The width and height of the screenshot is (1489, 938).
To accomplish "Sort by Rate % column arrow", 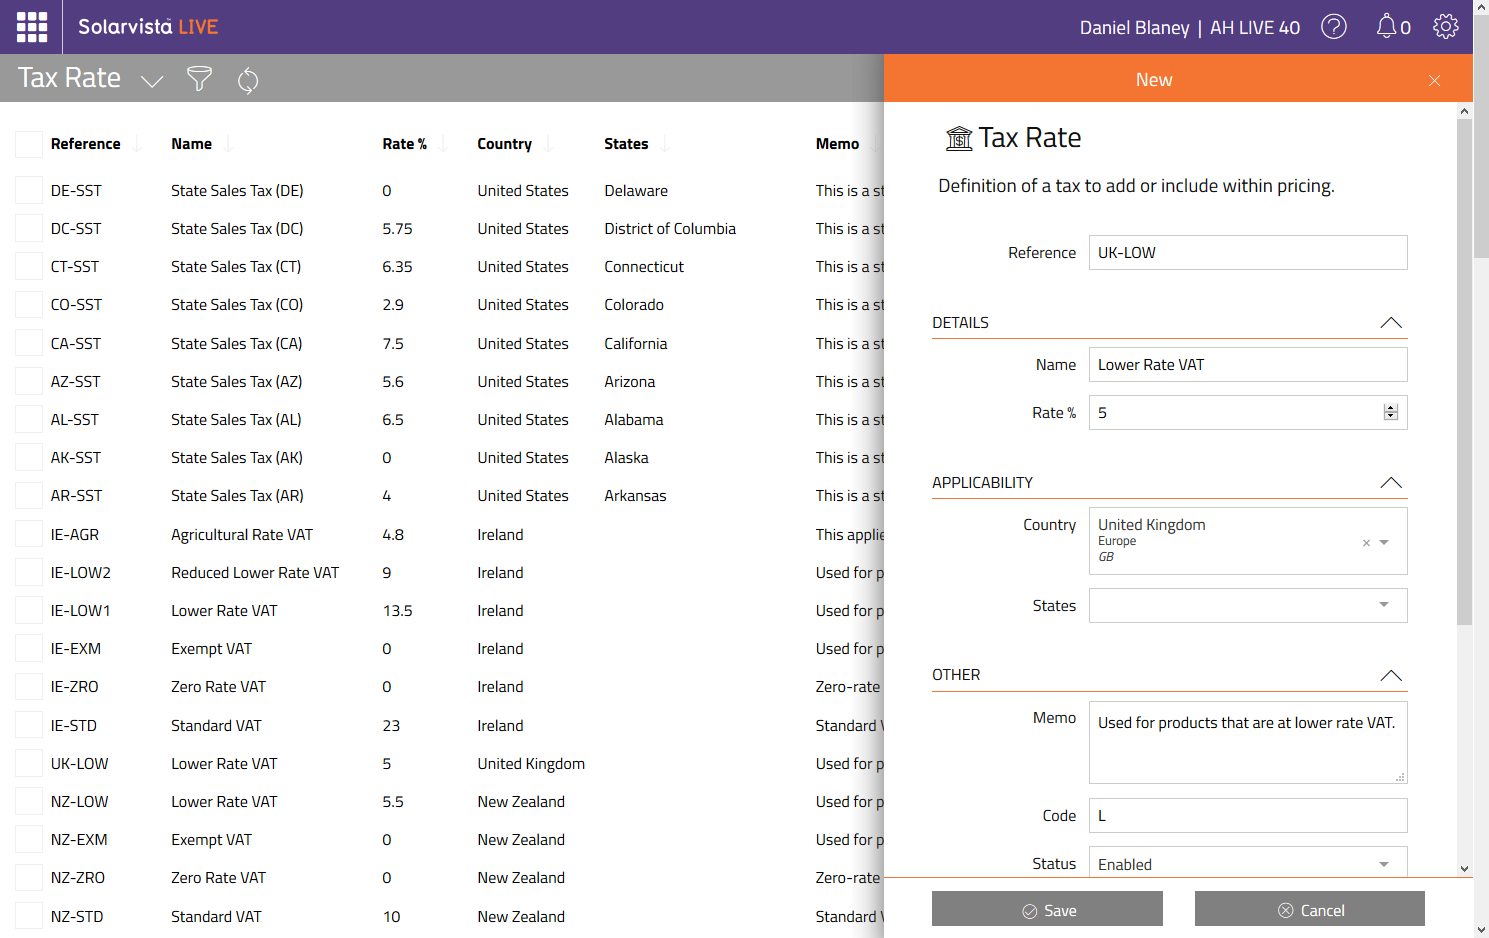I will coord(443,144).
